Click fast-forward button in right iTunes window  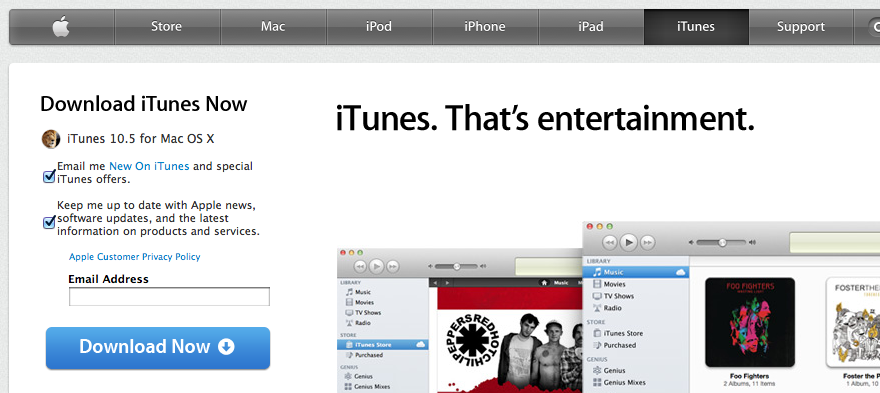click(647, 243)
